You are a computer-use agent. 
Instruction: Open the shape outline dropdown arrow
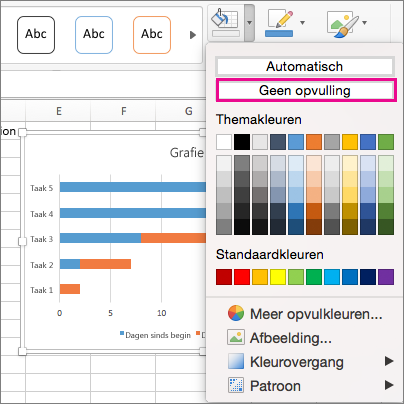click(x=302, y=23)
